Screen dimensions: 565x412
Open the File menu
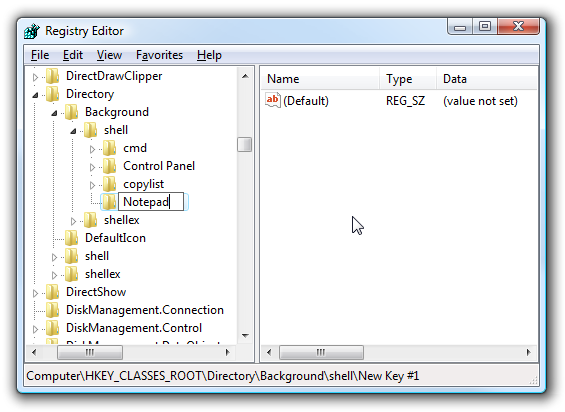pyautogui.click(x=40, y=55)
